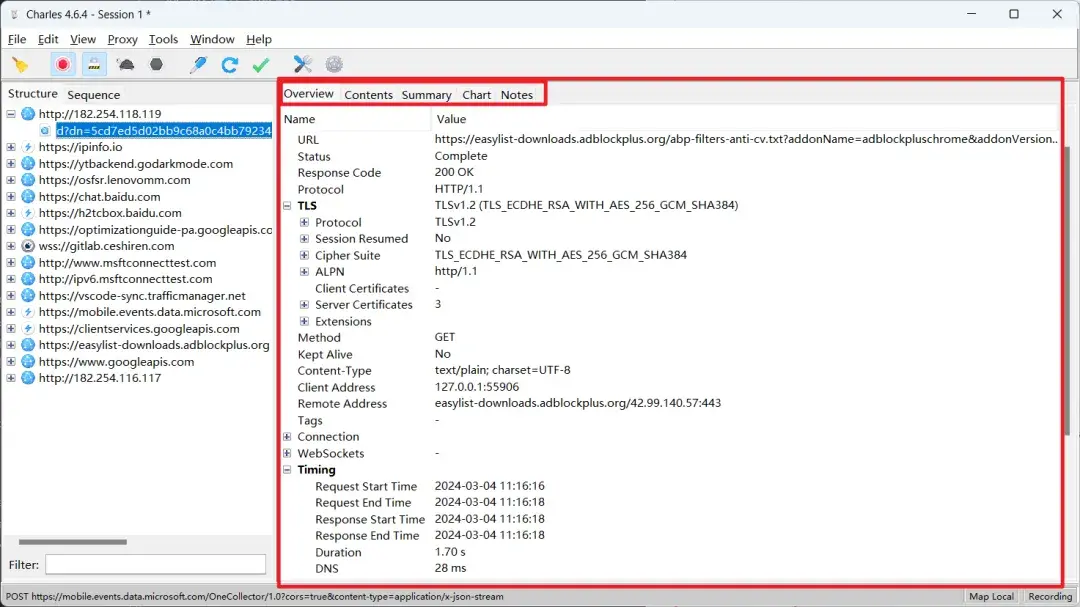Enable throttling with the turtle icon

coord(126,65)
